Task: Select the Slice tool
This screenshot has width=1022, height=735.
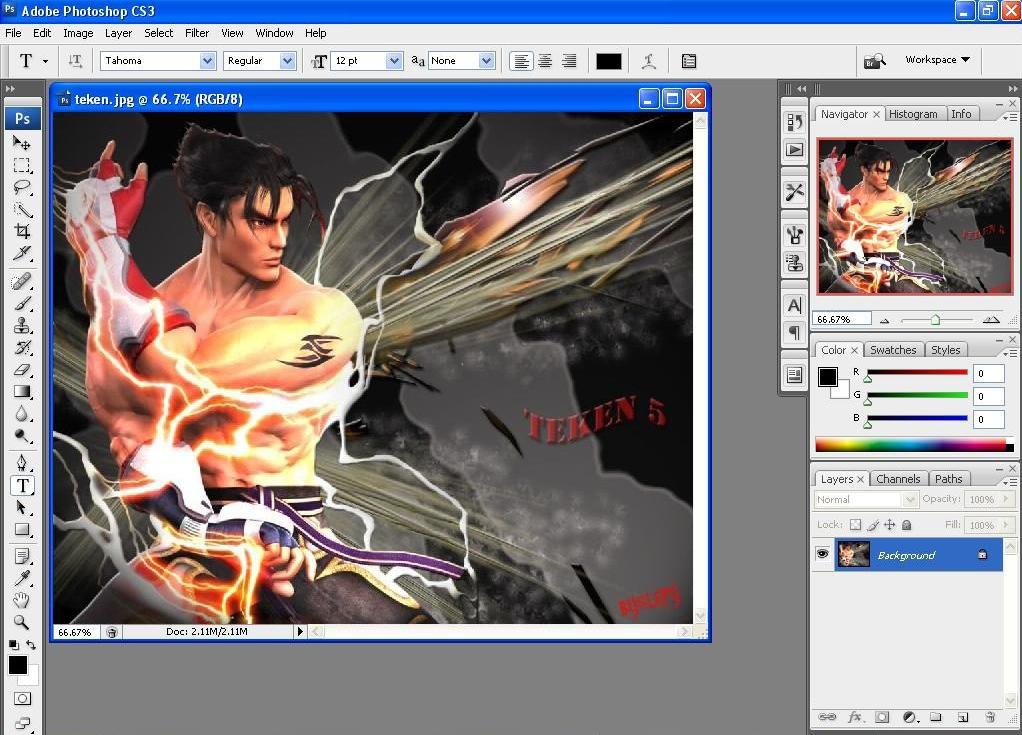Action: click(22, 253)
